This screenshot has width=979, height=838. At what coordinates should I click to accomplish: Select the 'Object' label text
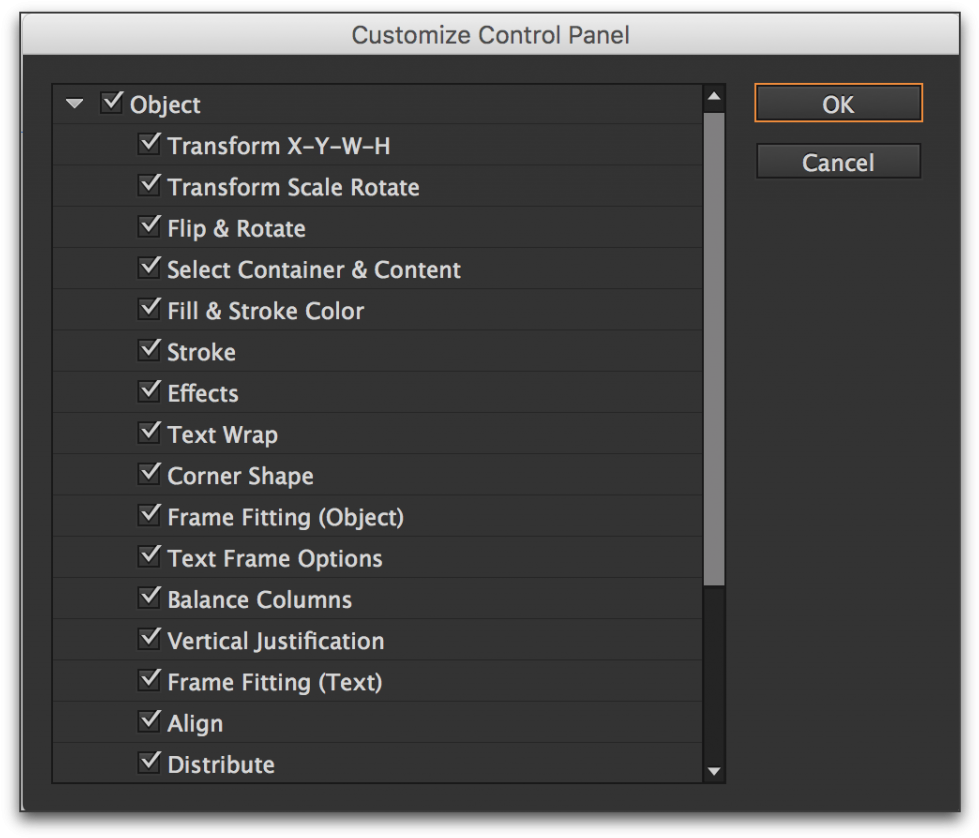coord(165,105)
